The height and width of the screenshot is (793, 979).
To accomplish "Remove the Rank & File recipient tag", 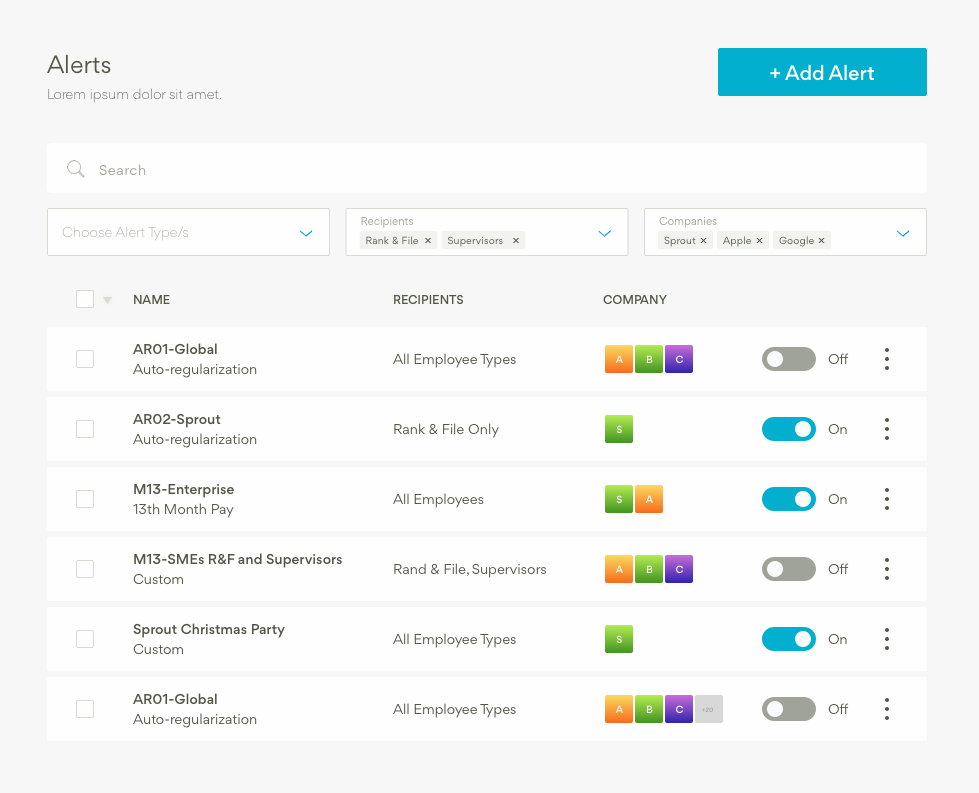I will tap(428, 241).
